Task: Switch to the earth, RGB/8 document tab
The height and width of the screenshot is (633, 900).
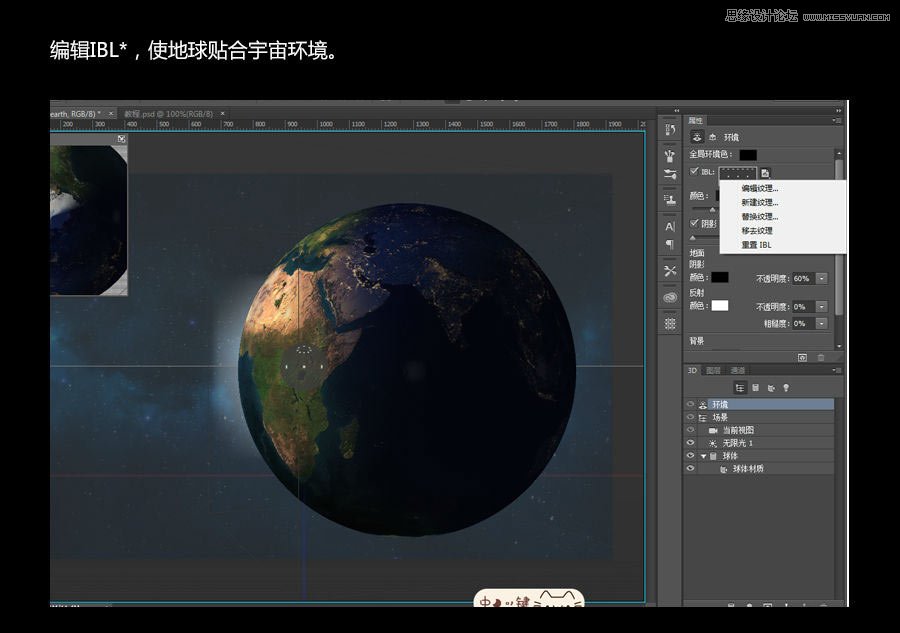Action: [x=75, y=114]
